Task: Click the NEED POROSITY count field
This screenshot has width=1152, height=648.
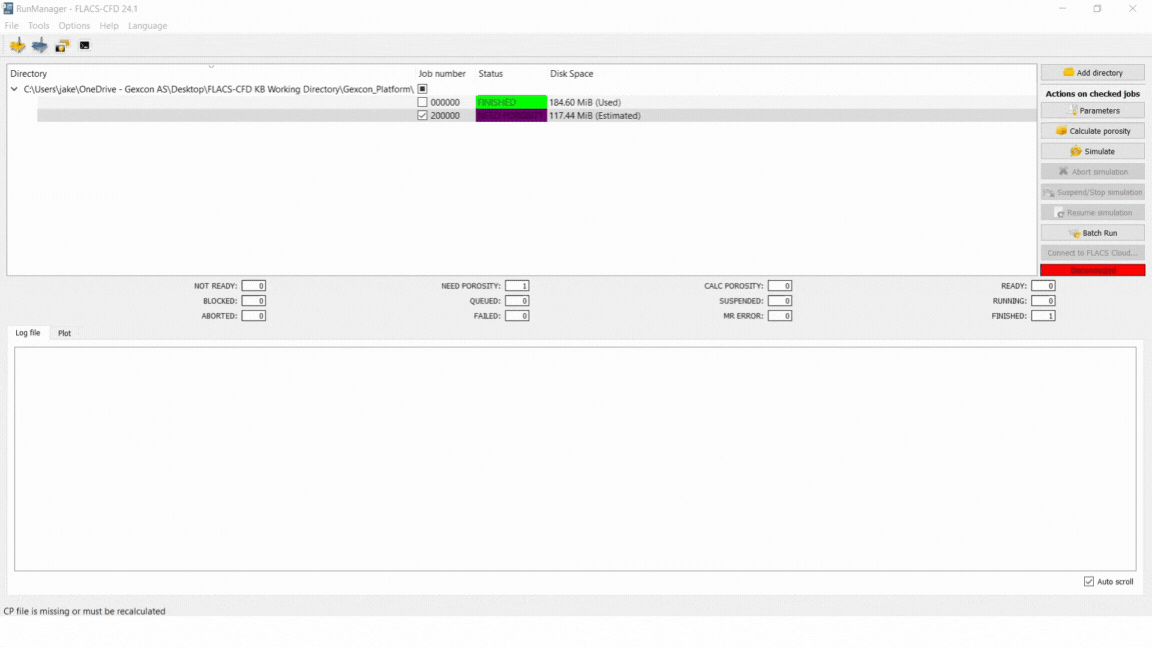Action: pos(516,286)
